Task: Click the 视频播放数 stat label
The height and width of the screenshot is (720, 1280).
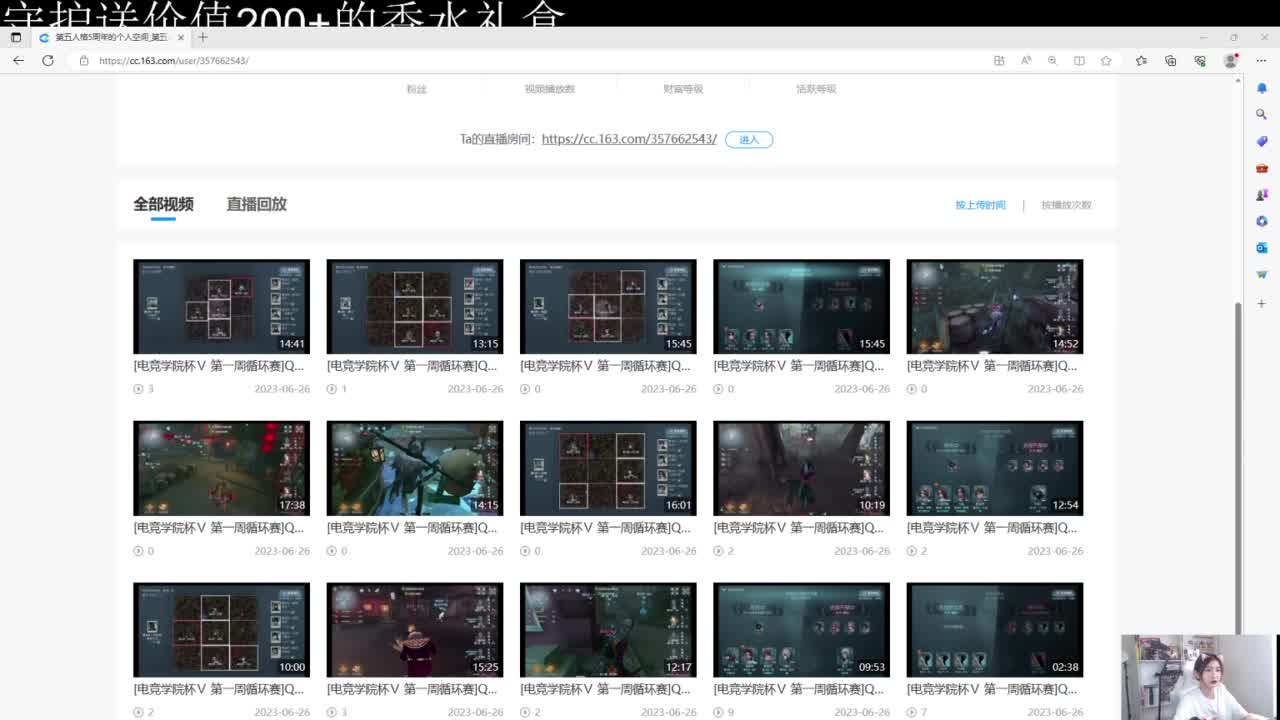Action: click(x=549, y=89)
